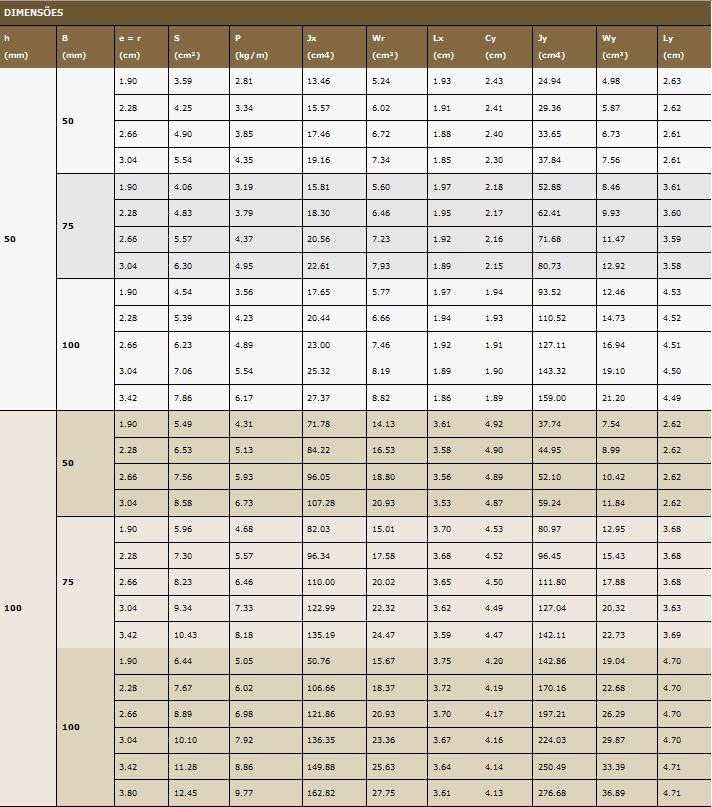Image resolution: width=712 pixels, height=807 pixels.
Task: Select the Jy value 170.16
Action: [x=552, y=688]
